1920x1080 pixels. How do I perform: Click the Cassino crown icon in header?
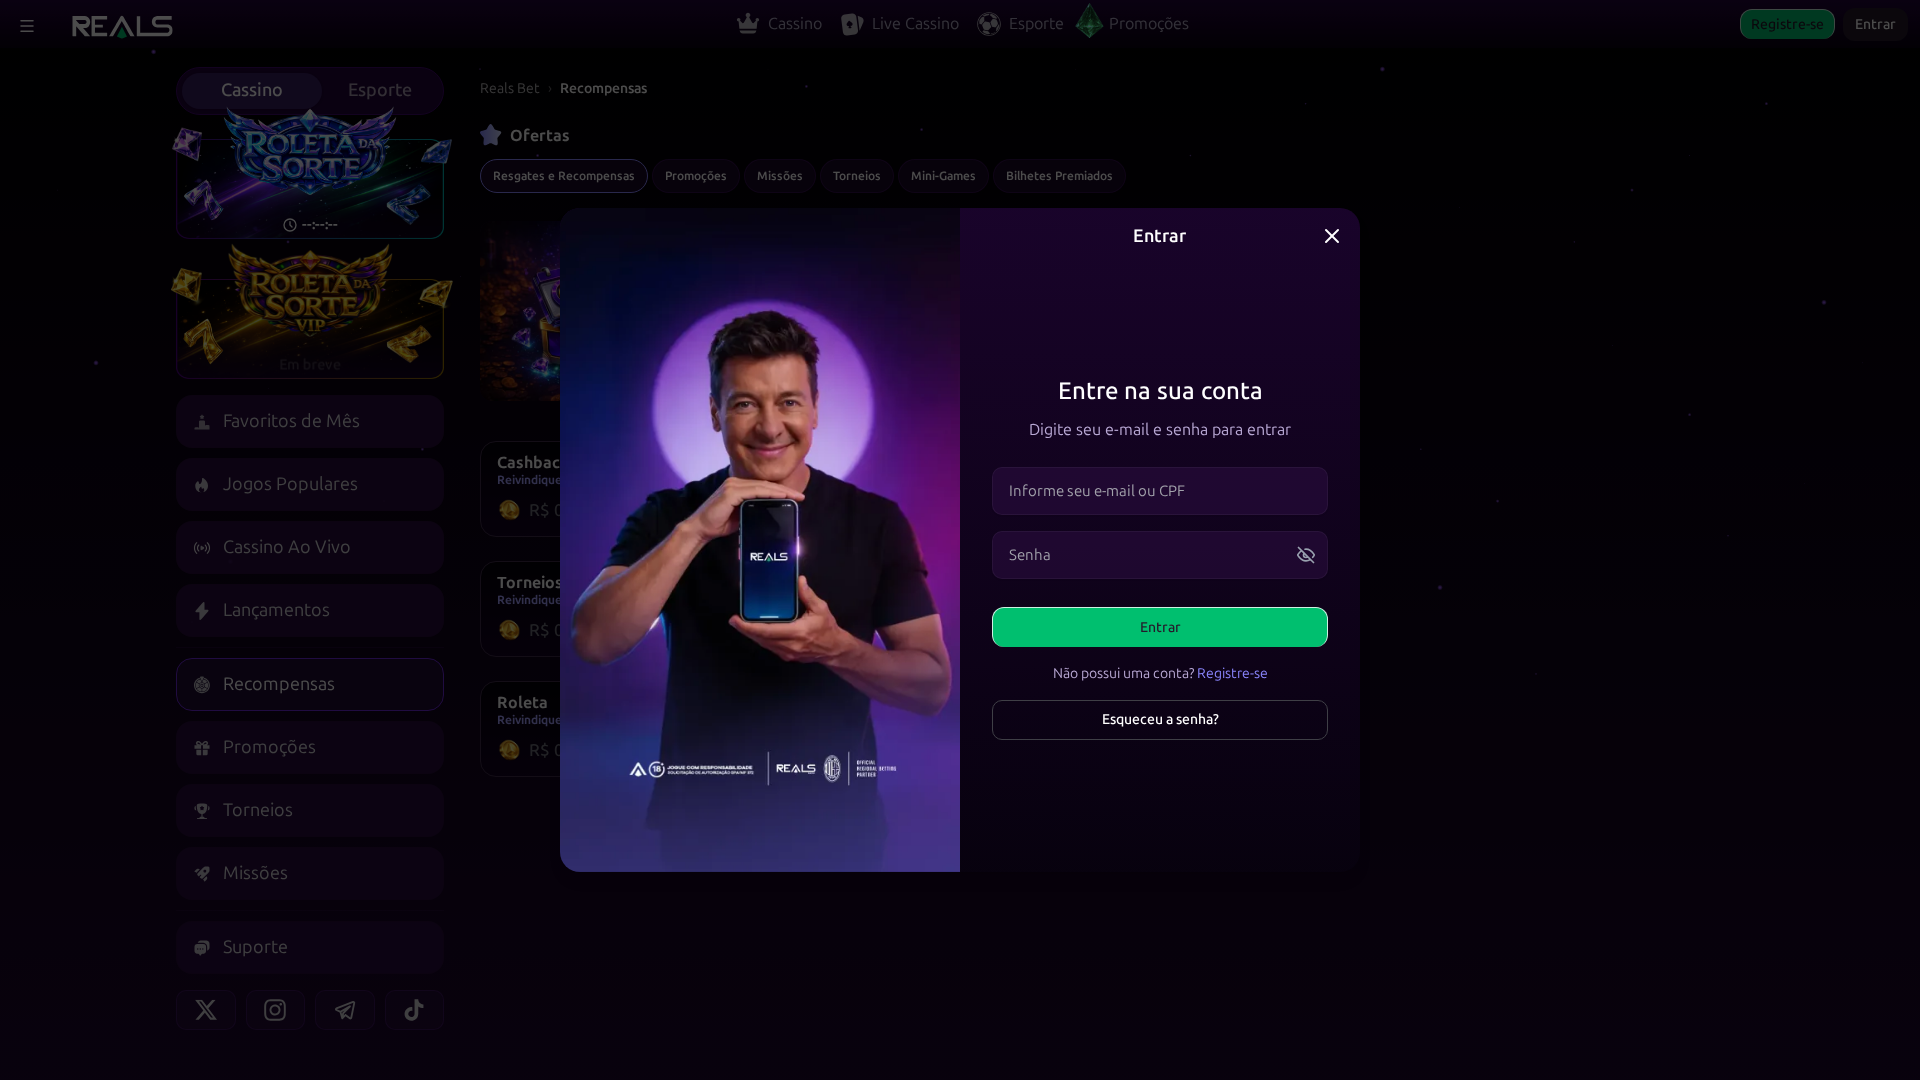[x=748, y=24]
